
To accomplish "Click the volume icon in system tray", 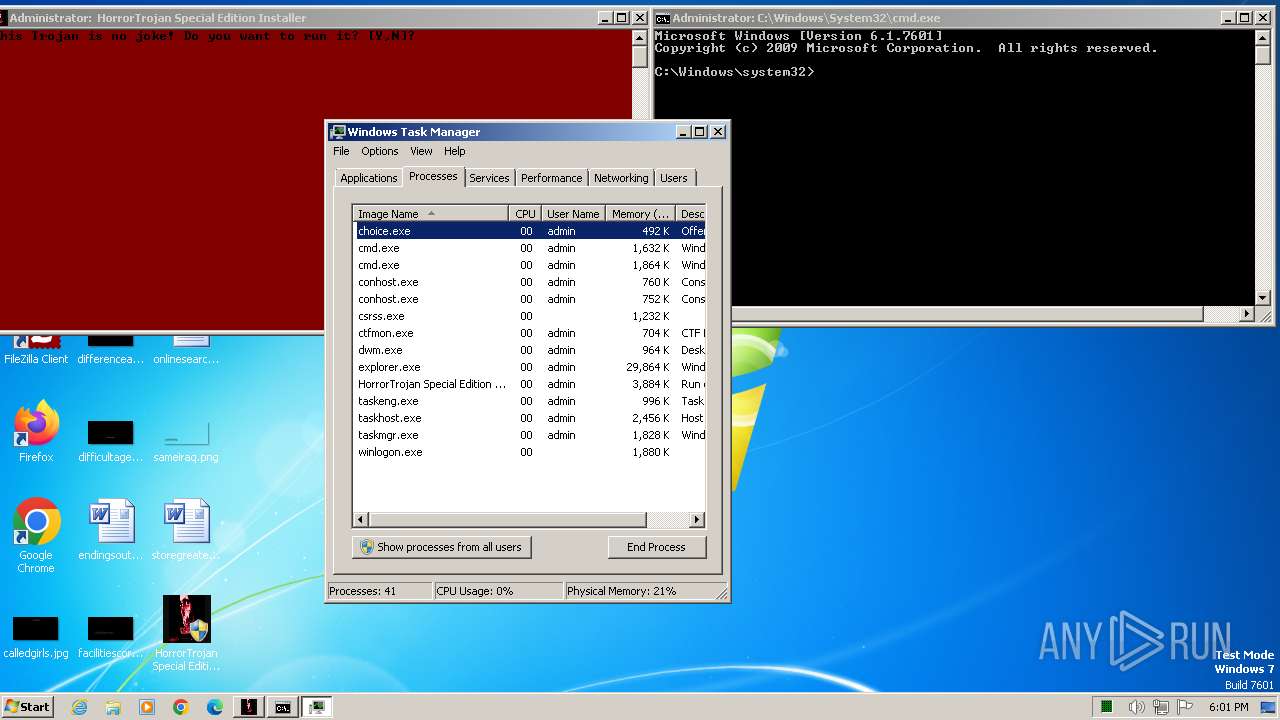I will (1136, 707).
